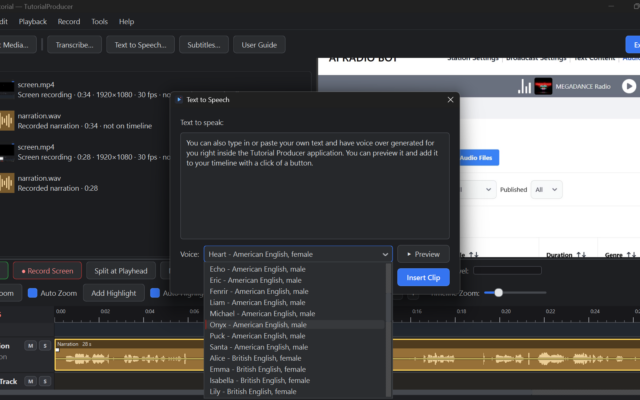Viewport: 640px width, 400px height.
Task: Select the Narration 28 s clip label
Action: 74,344
